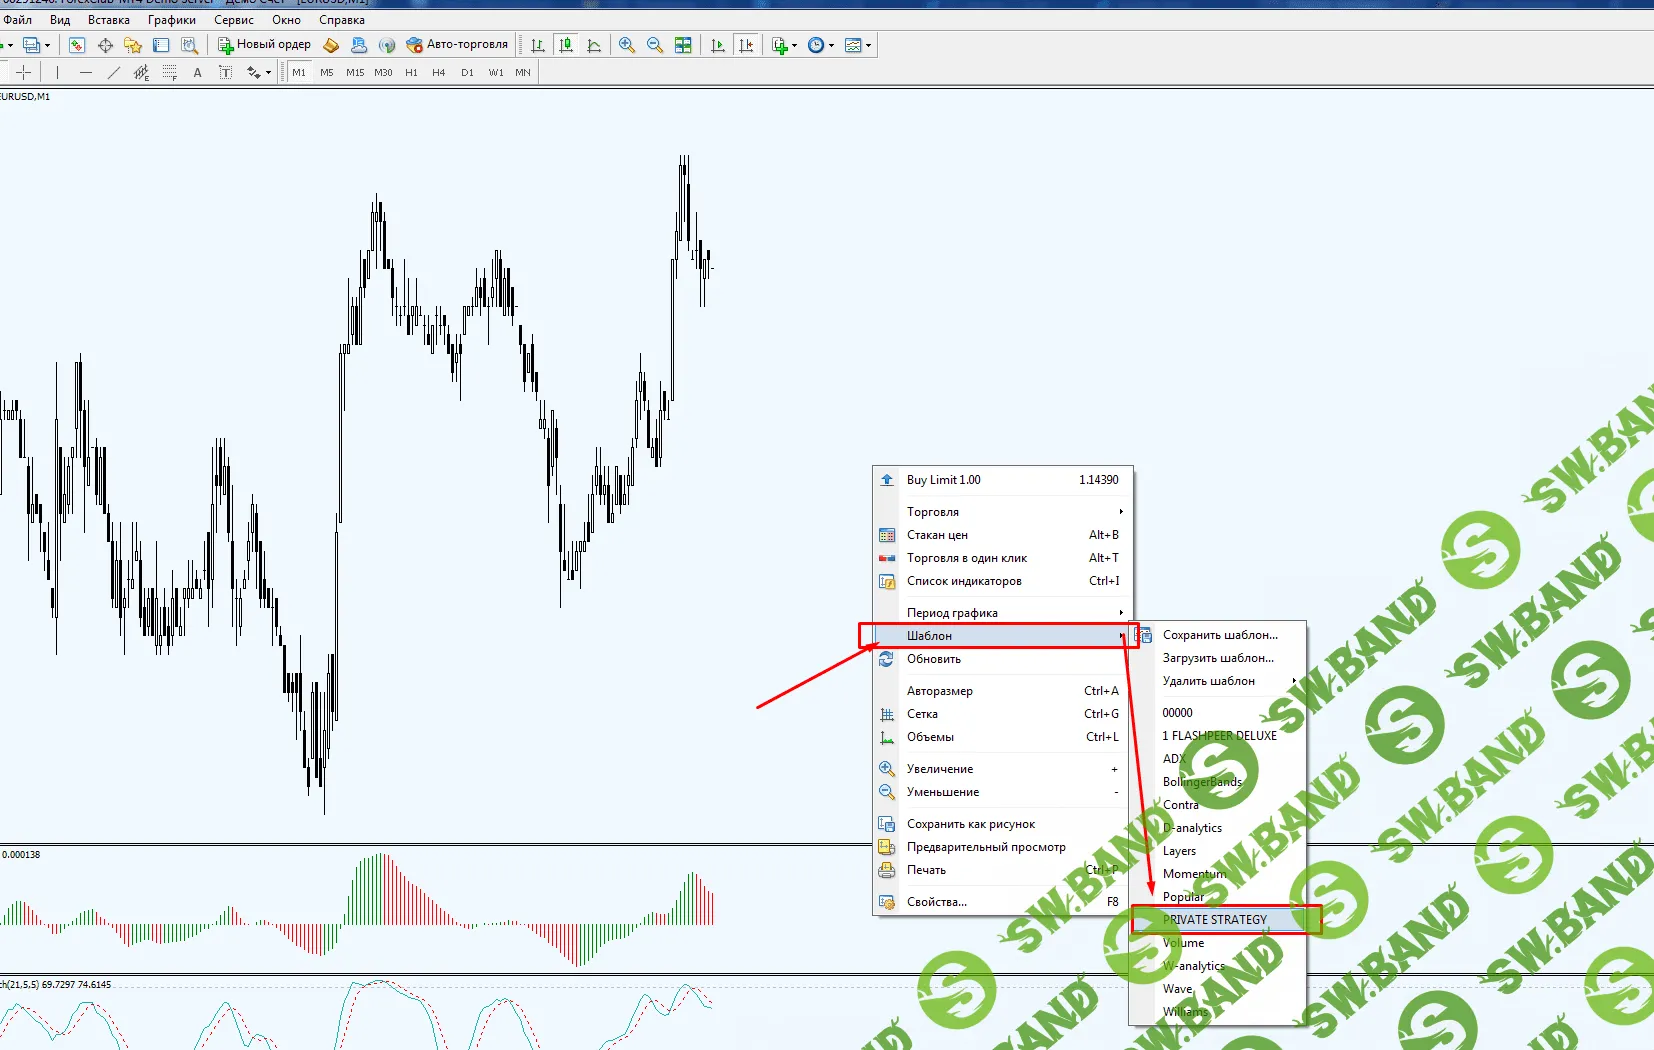Select the horizontal line drawing tool
This screenshot has width=1654, height=1050.
point(85,72)
